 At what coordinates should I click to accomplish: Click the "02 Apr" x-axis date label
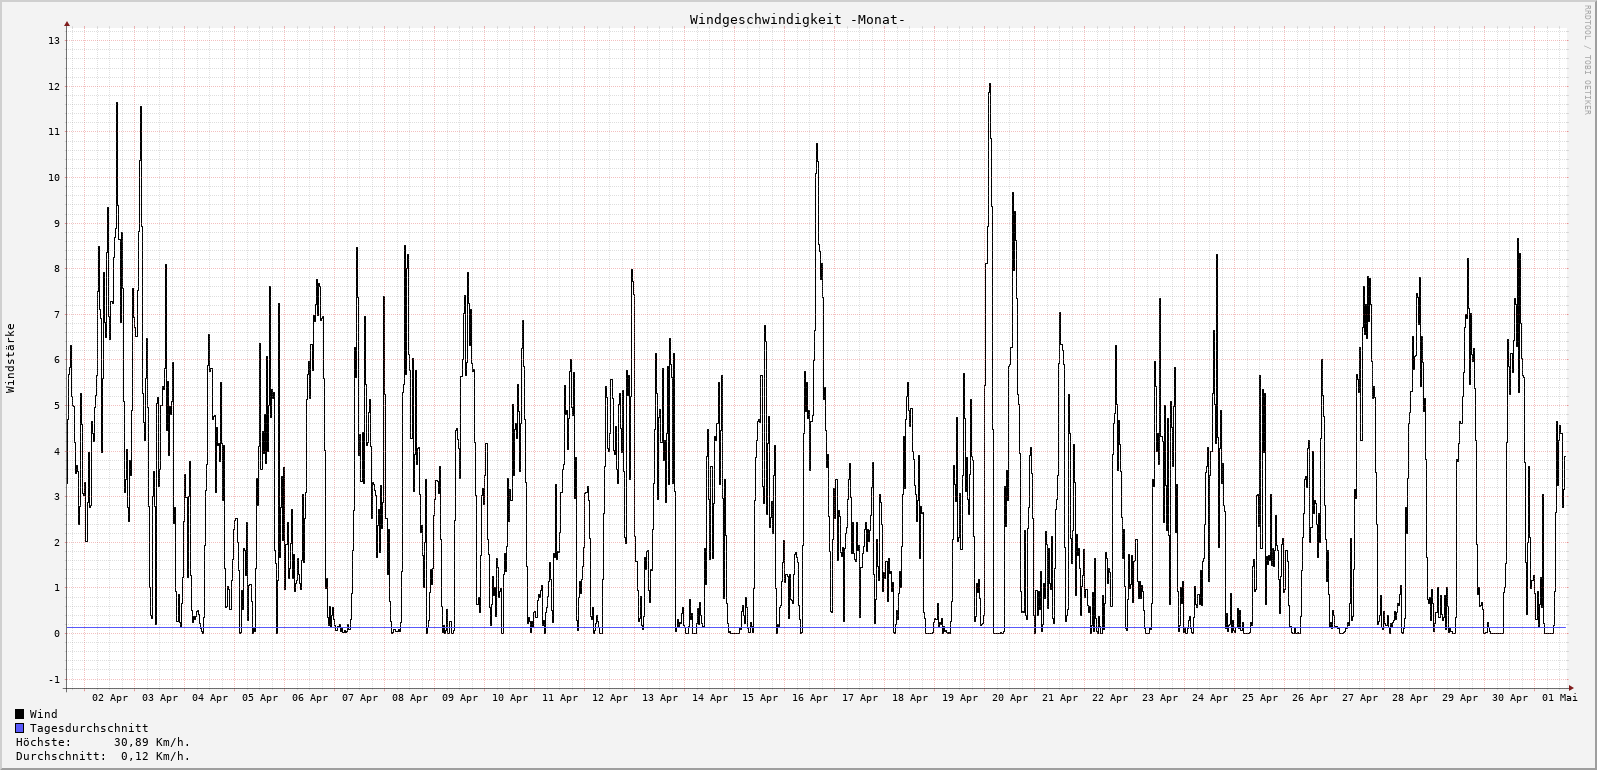click(110, 698)
